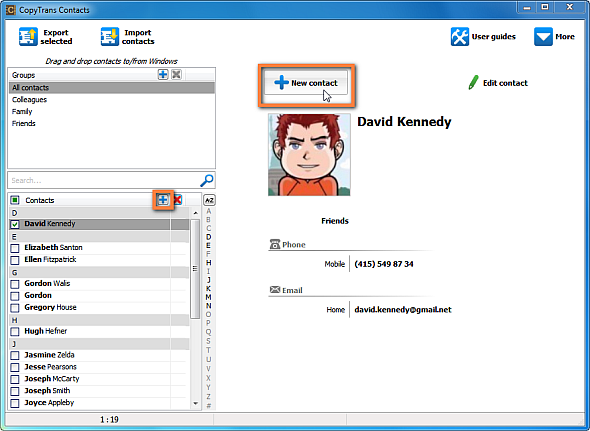The height and width of the screenshot is (431, 590).
Task: Click the green pencil Edit icon
Action: click(473, 82)
